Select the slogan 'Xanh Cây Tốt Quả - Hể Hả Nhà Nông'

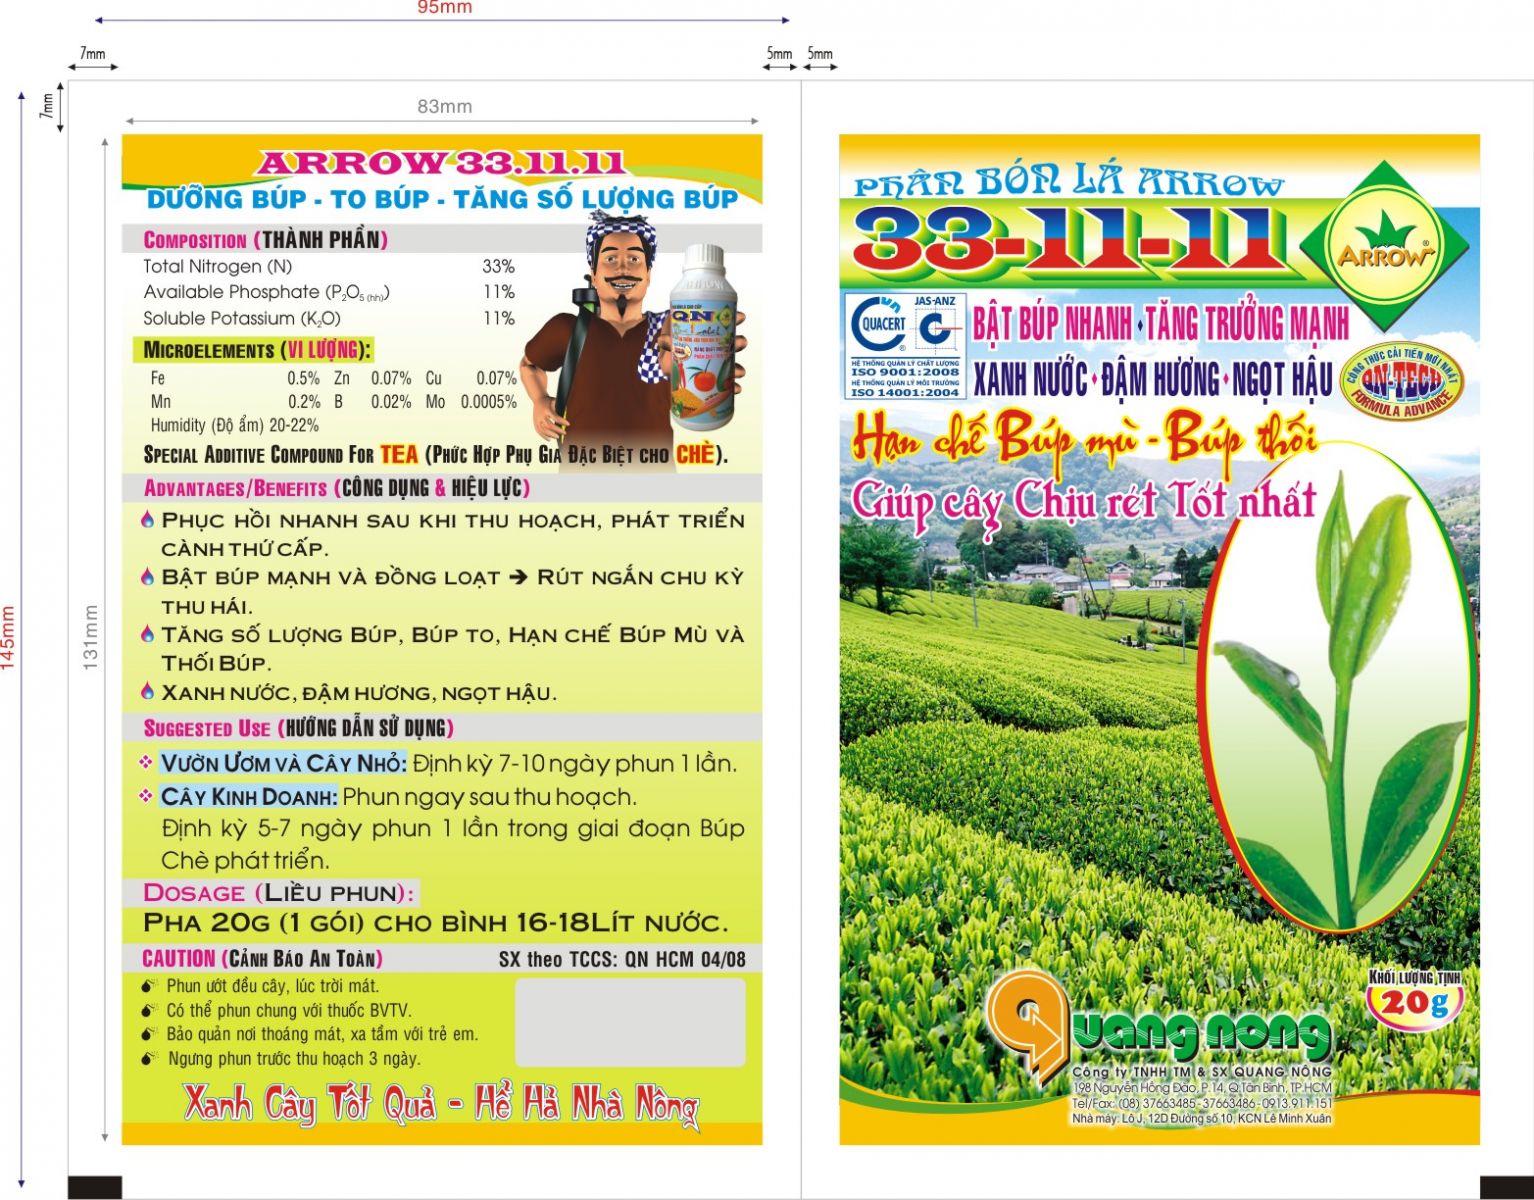click(441, 1104)
